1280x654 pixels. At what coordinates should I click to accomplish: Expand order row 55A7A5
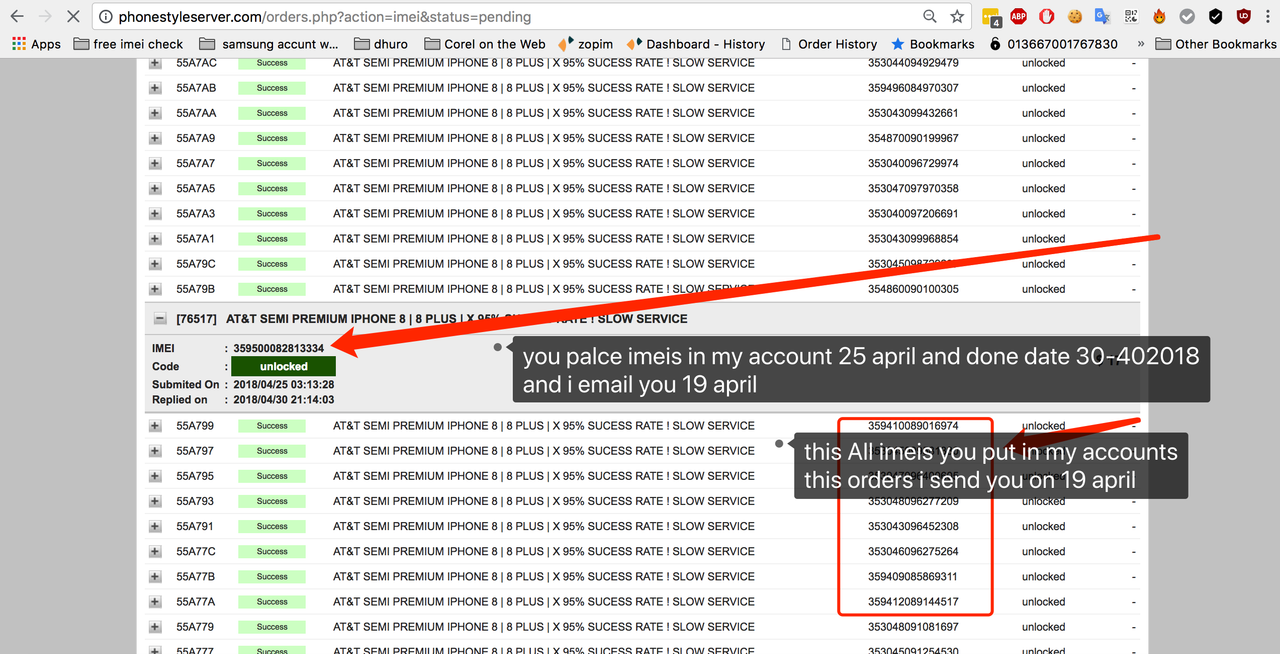[x=155, y=188]
